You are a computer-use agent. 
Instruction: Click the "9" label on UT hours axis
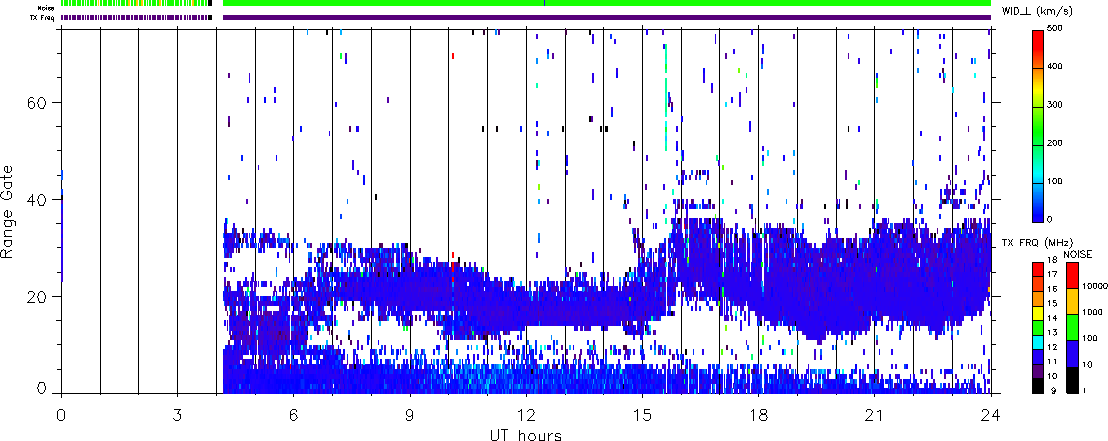[410, 414]
